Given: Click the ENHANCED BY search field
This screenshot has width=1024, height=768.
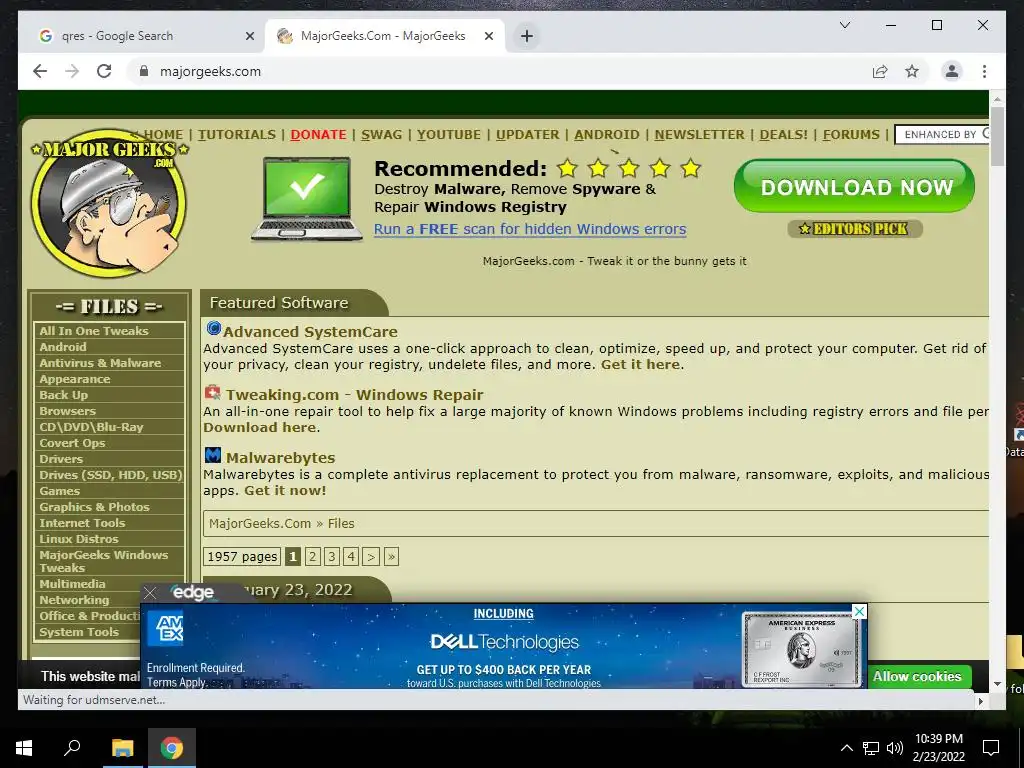Looking at the screenshot, I should coord(942,135).
